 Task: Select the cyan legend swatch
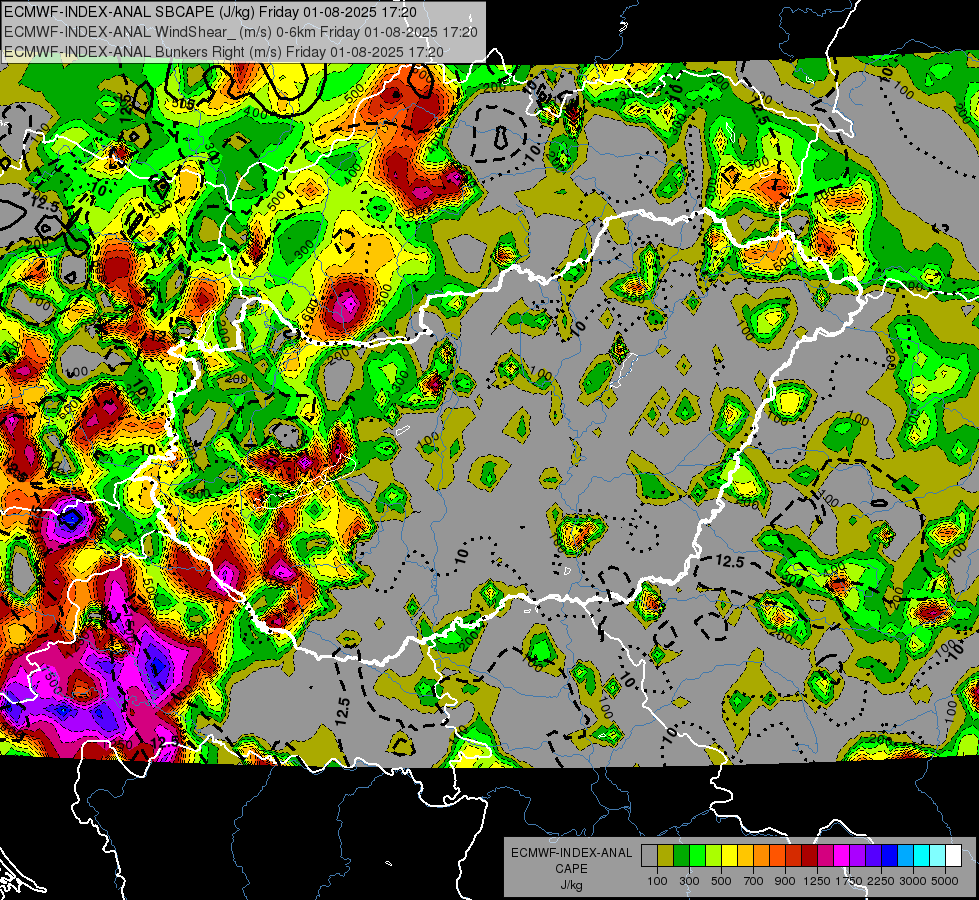[x=922, y=856]
